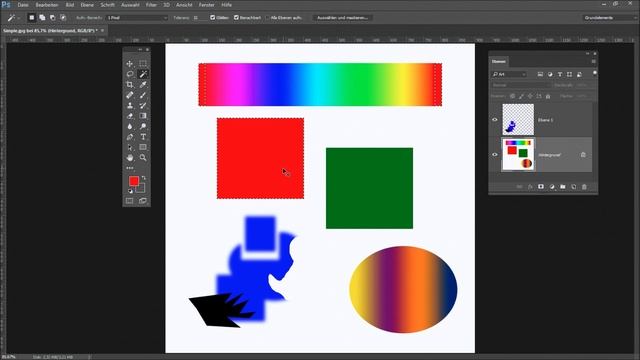Screen dimensions: 640x360
Task: Toggle the layer filter on/off switch
Action: [x=595, y=74]
